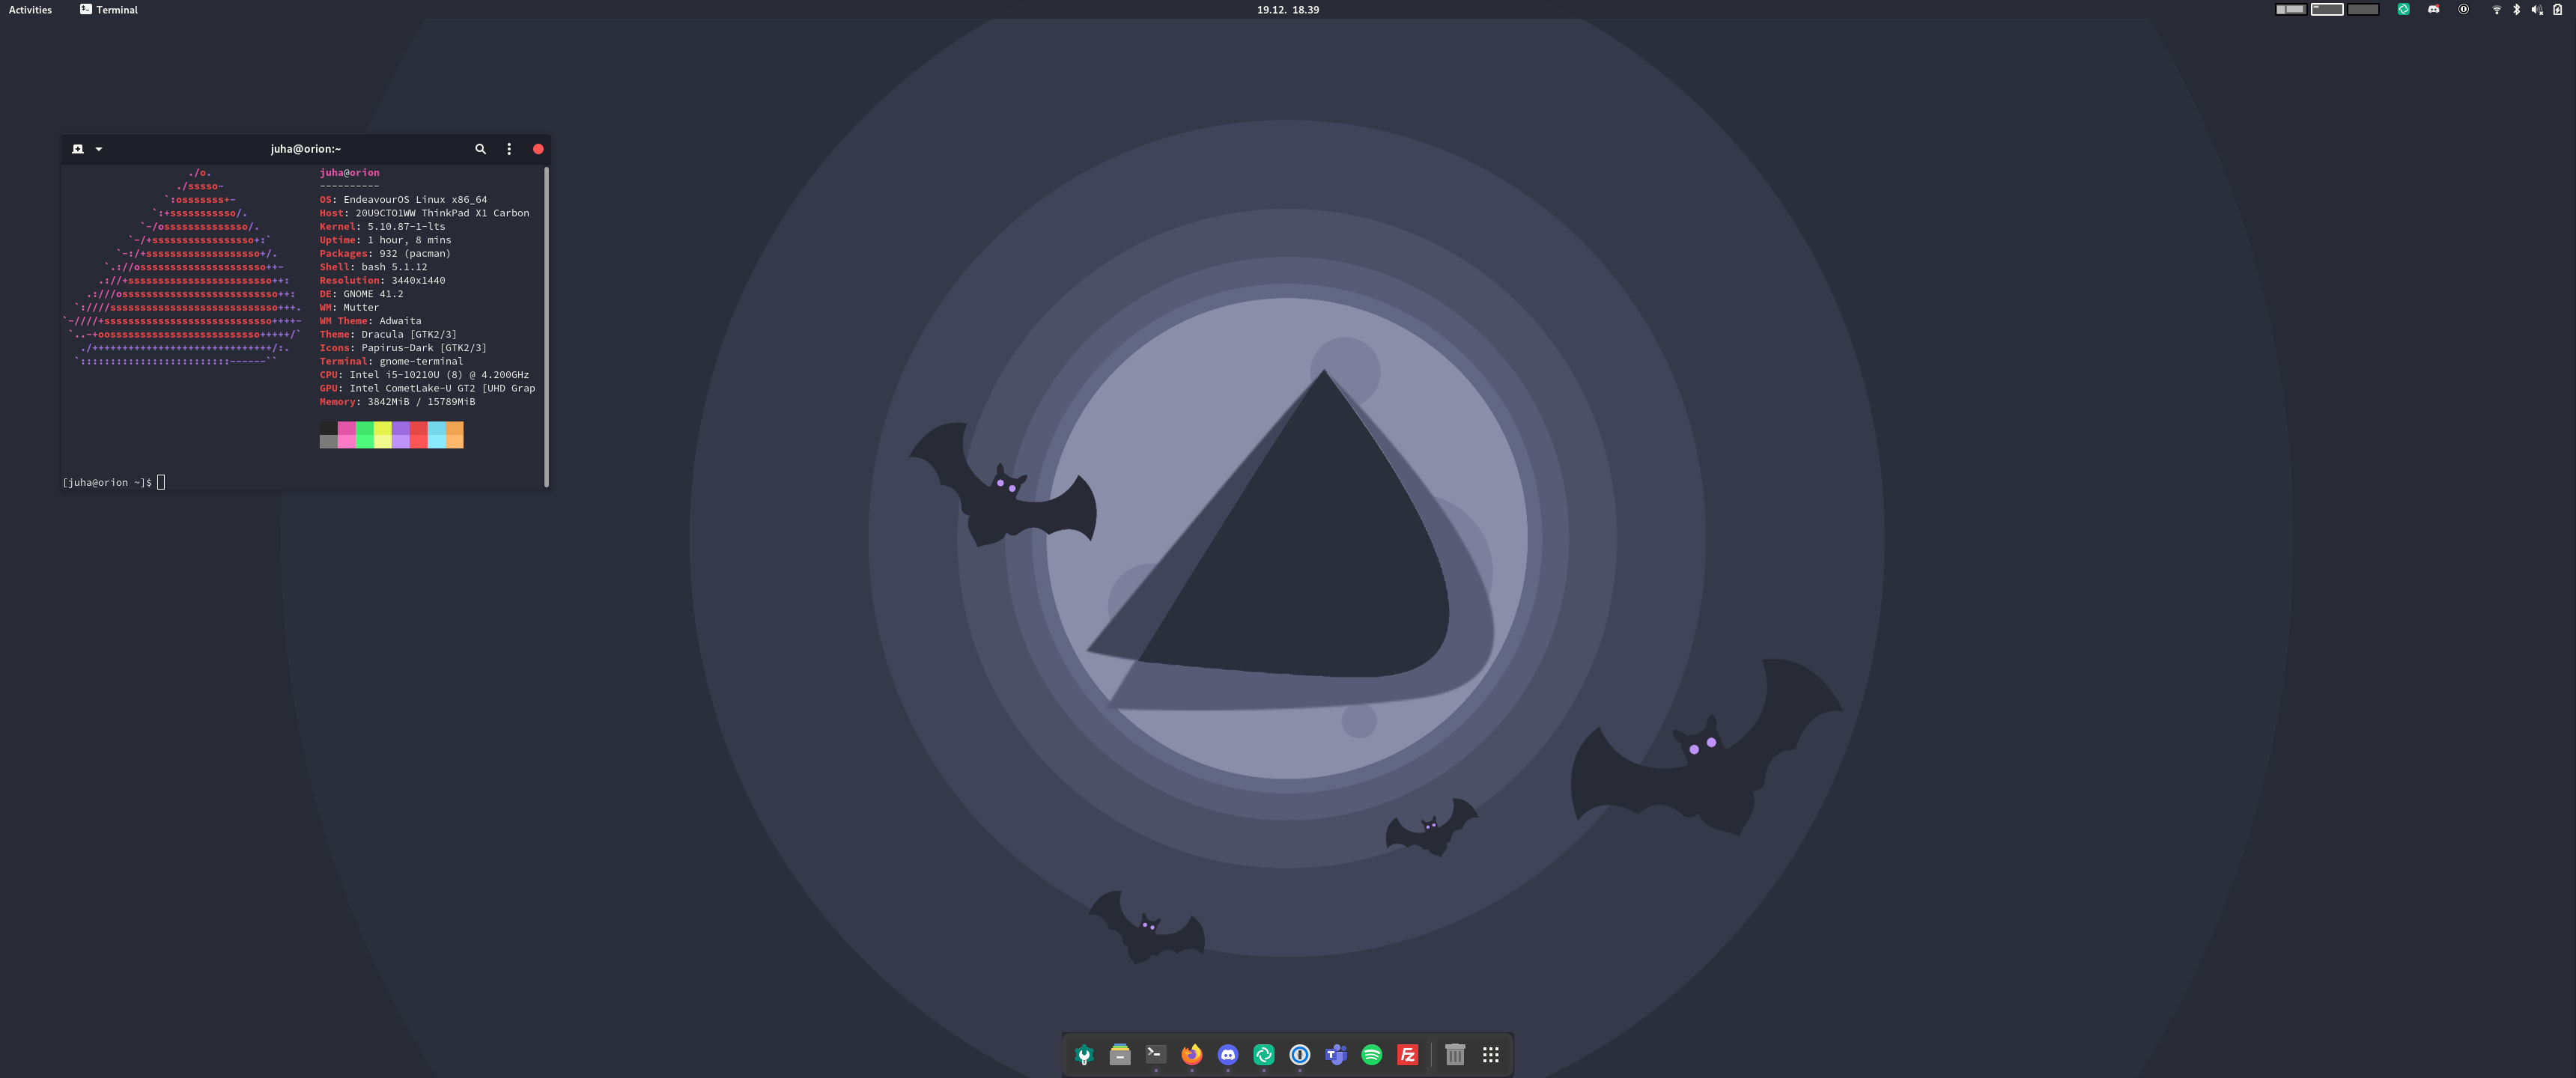The image size is (2576, 1078).
Task: Select the highlighted second workspace thumbnail
Action: click(x=2327, y=9)
